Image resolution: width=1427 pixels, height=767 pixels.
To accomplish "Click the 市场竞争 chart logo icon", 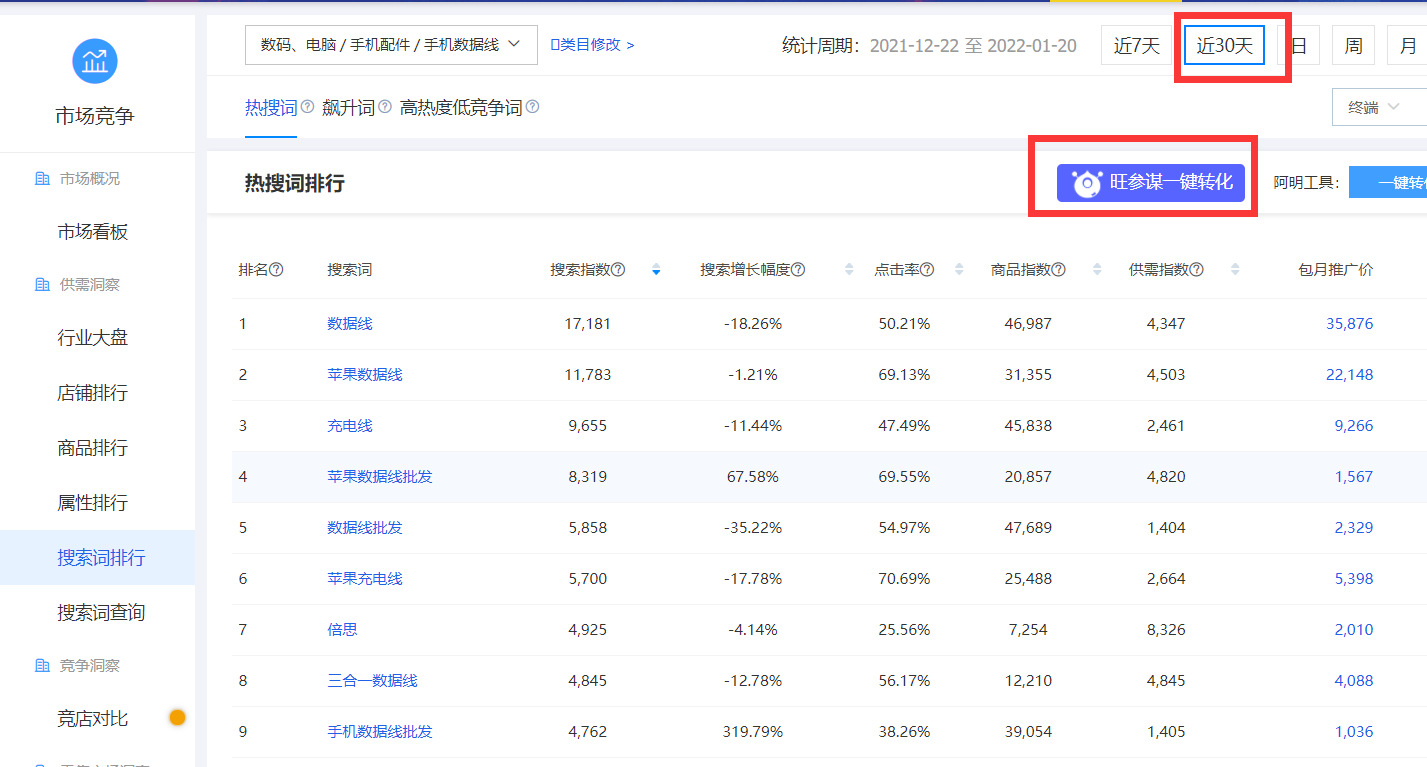I will click(x=95, y=62).
